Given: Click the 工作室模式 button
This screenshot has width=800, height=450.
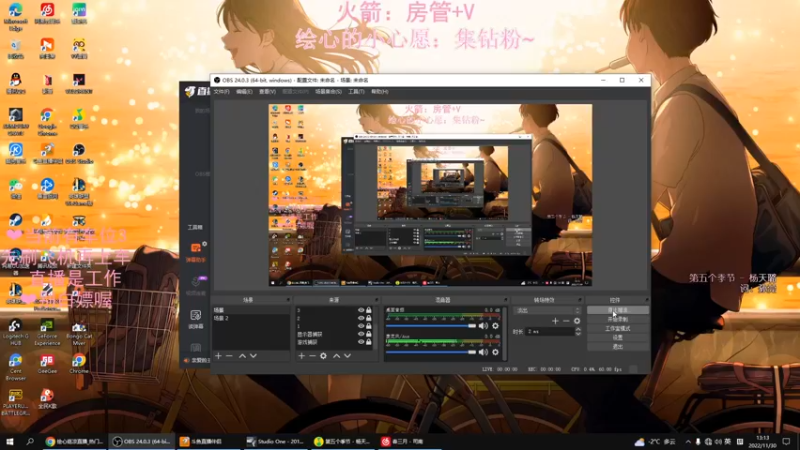Looking at the screenshot, I should click(x=618, y=329).
